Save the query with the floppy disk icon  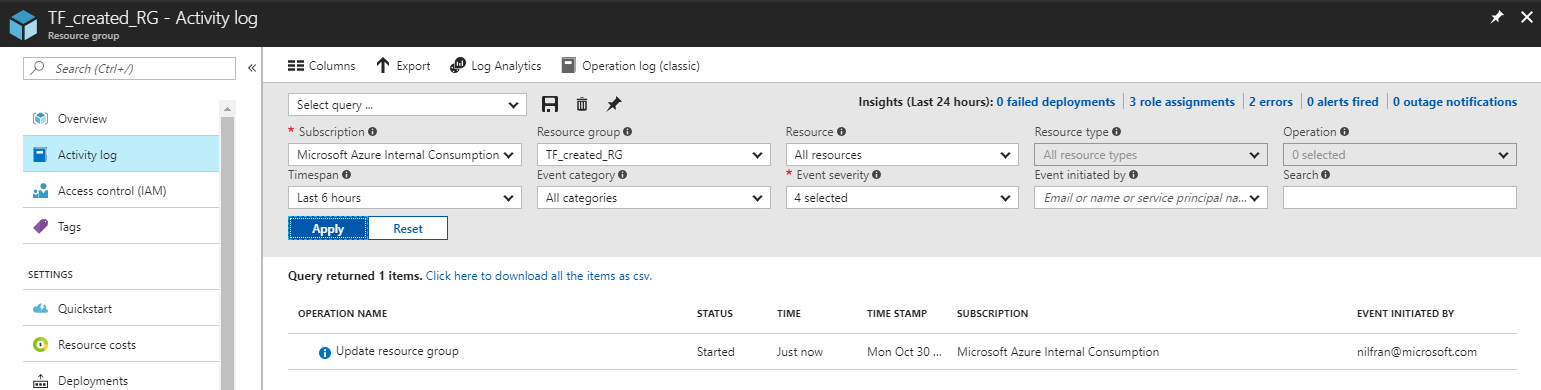pyautogui.click(x=549, y=104)
